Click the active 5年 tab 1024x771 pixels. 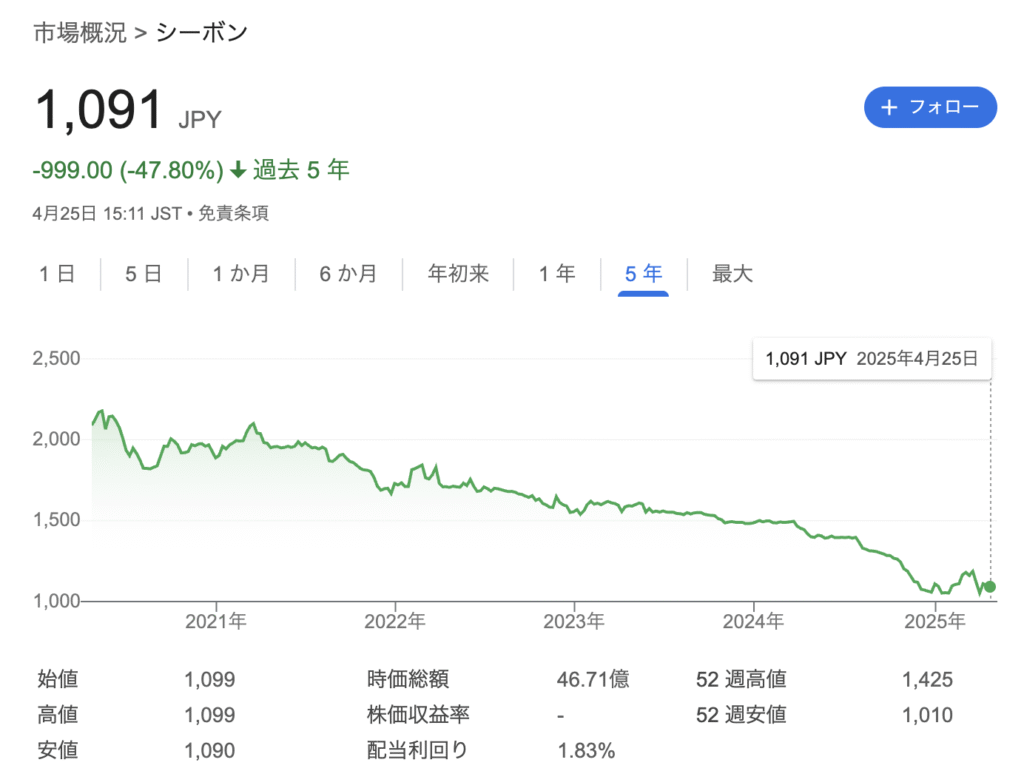(644, 273)
